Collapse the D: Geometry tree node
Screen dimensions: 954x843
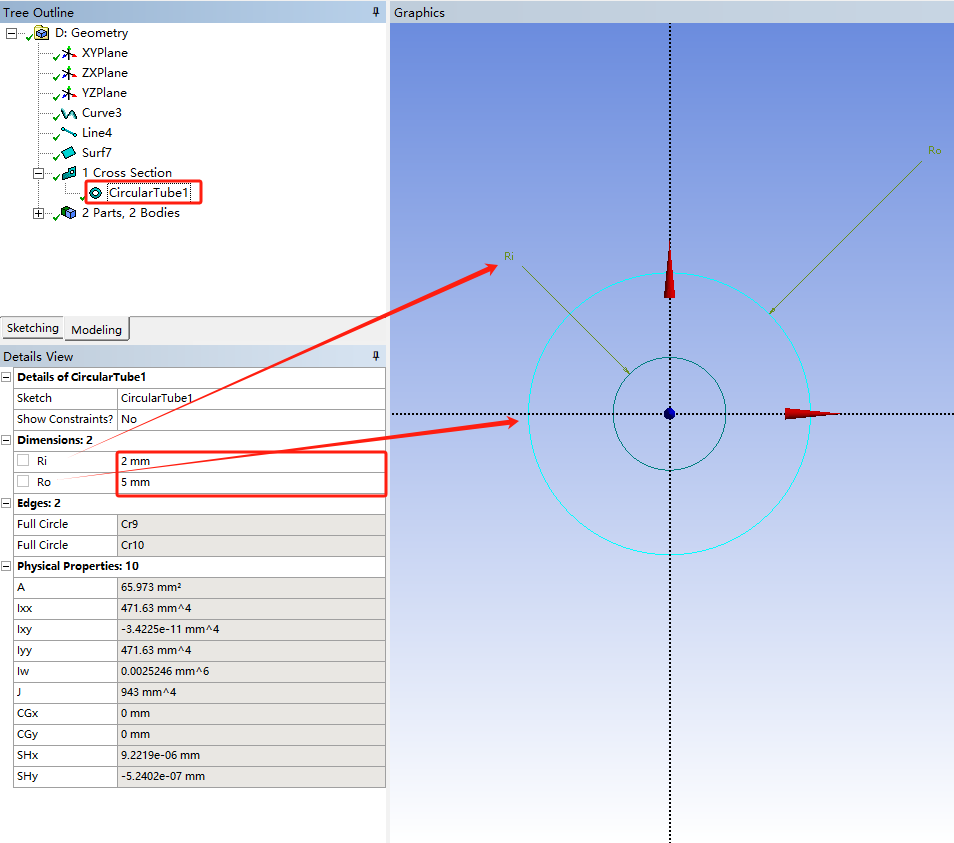point(11,33)
